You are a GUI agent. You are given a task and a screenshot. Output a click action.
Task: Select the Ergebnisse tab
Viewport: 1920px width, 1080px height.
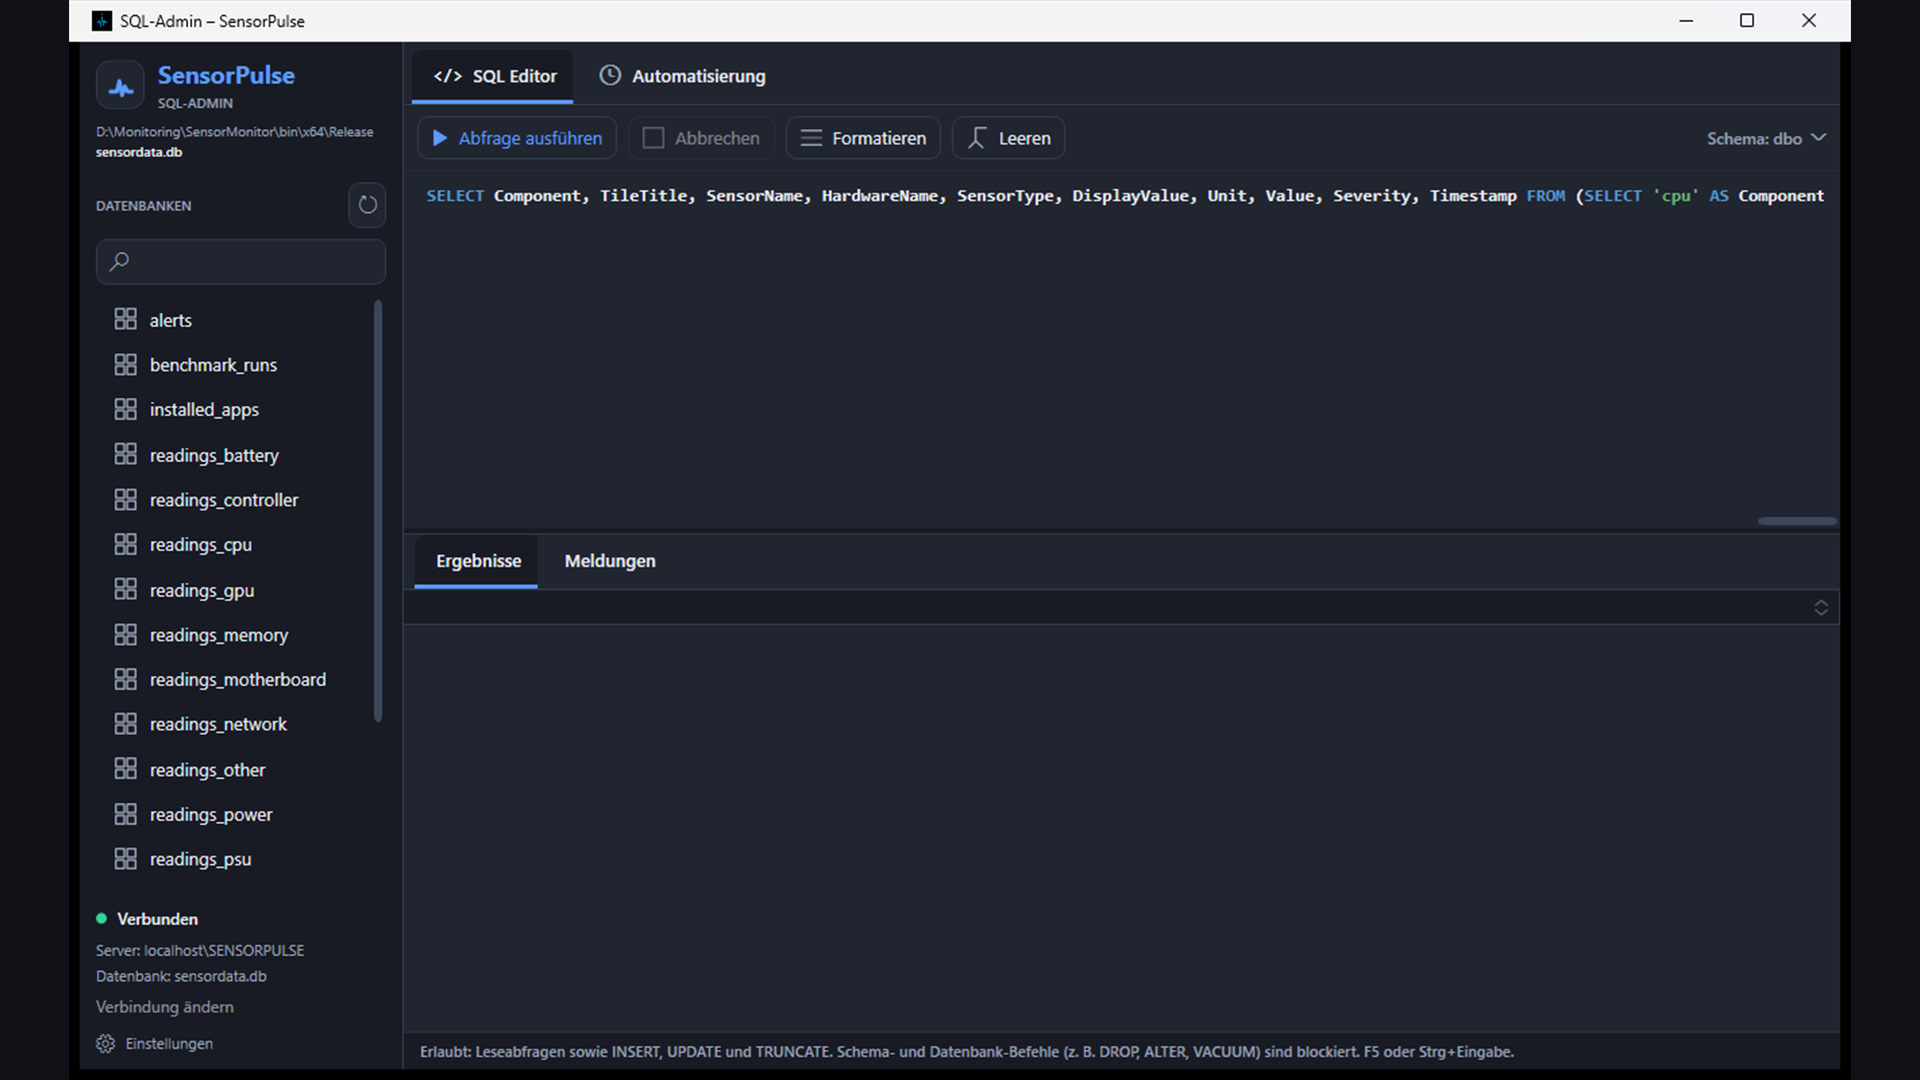[477, 561]
